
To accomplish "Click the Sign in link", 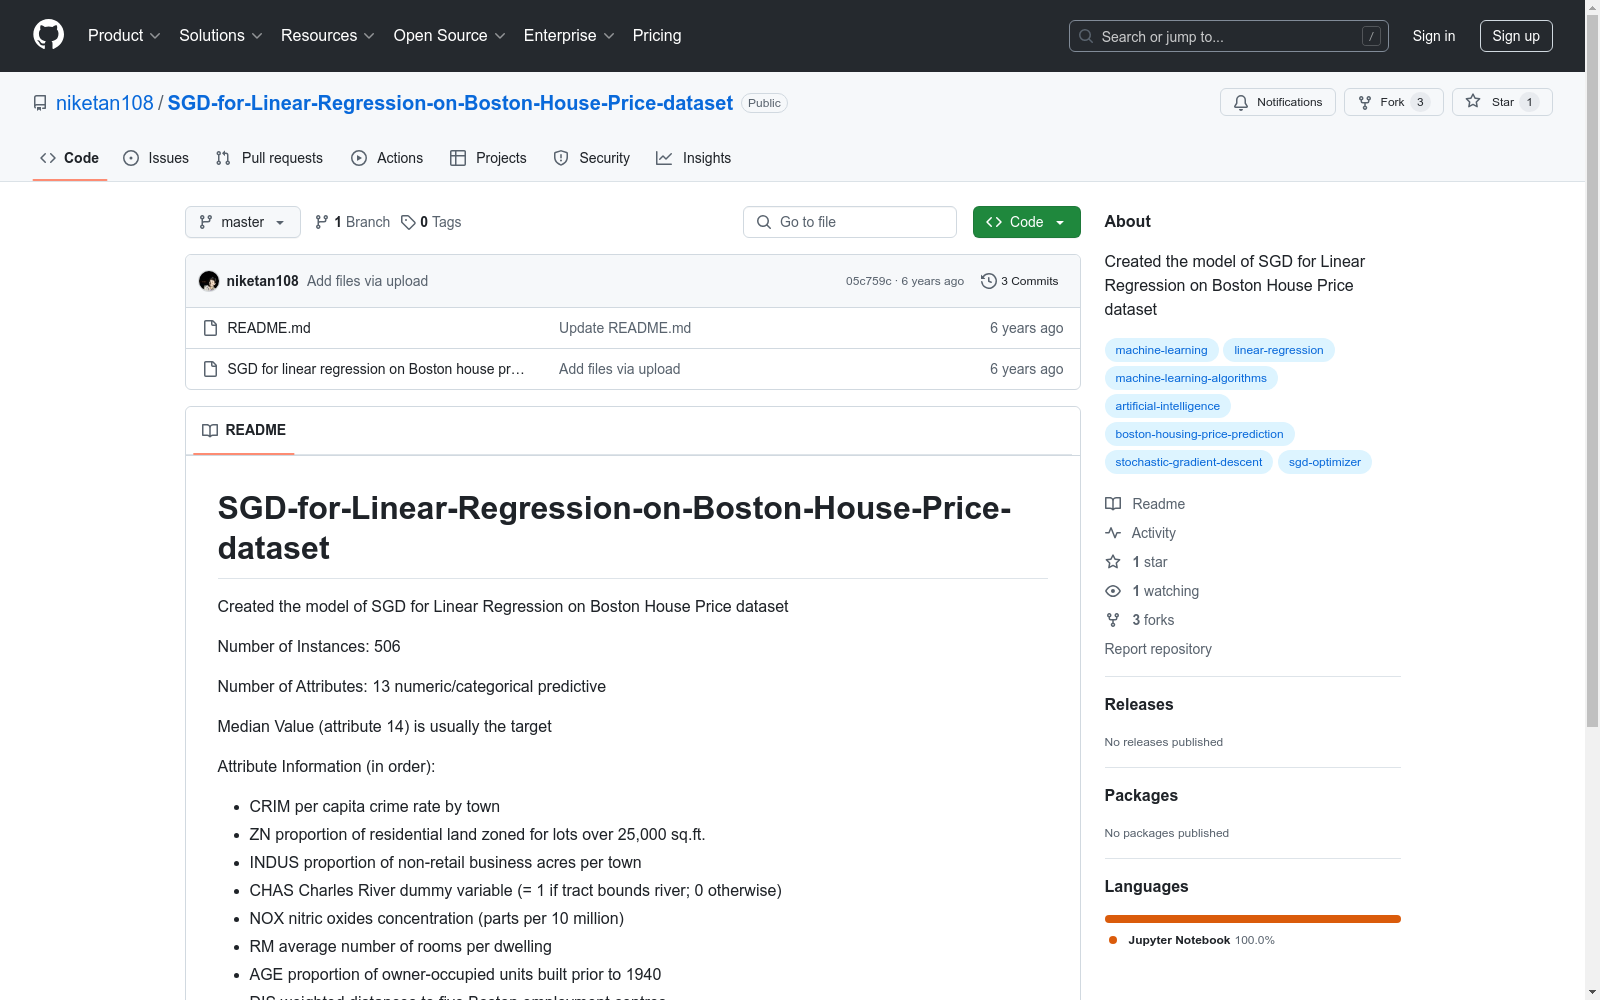I will tap(1434, 36).
